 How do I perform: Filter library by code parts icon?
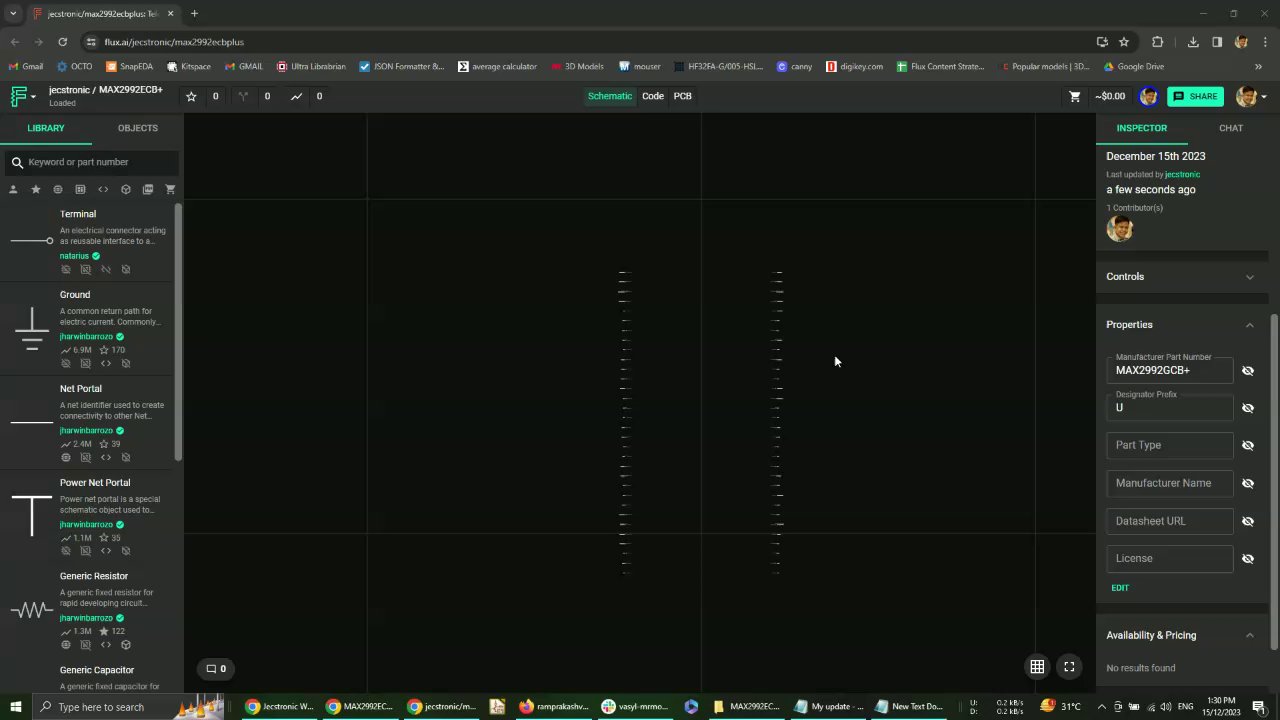[103, 189]
